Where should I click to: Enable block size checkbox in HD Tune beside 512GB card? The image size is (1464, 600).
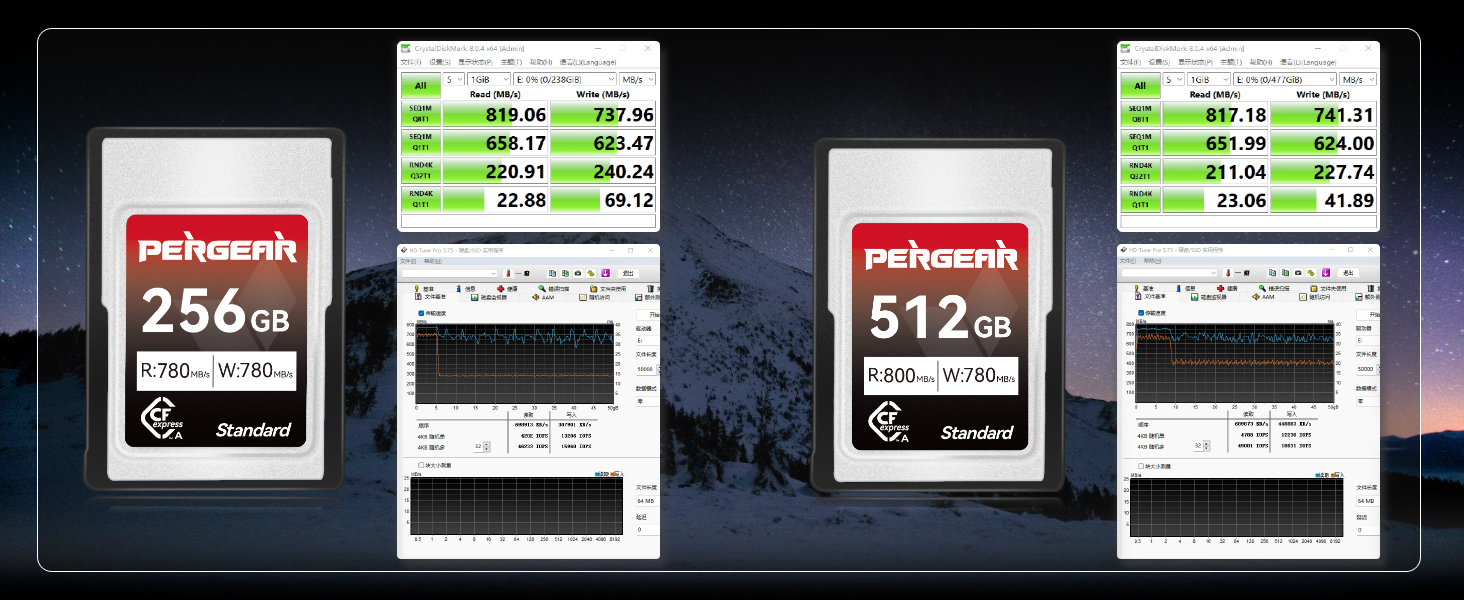(x=1141, y=465)
